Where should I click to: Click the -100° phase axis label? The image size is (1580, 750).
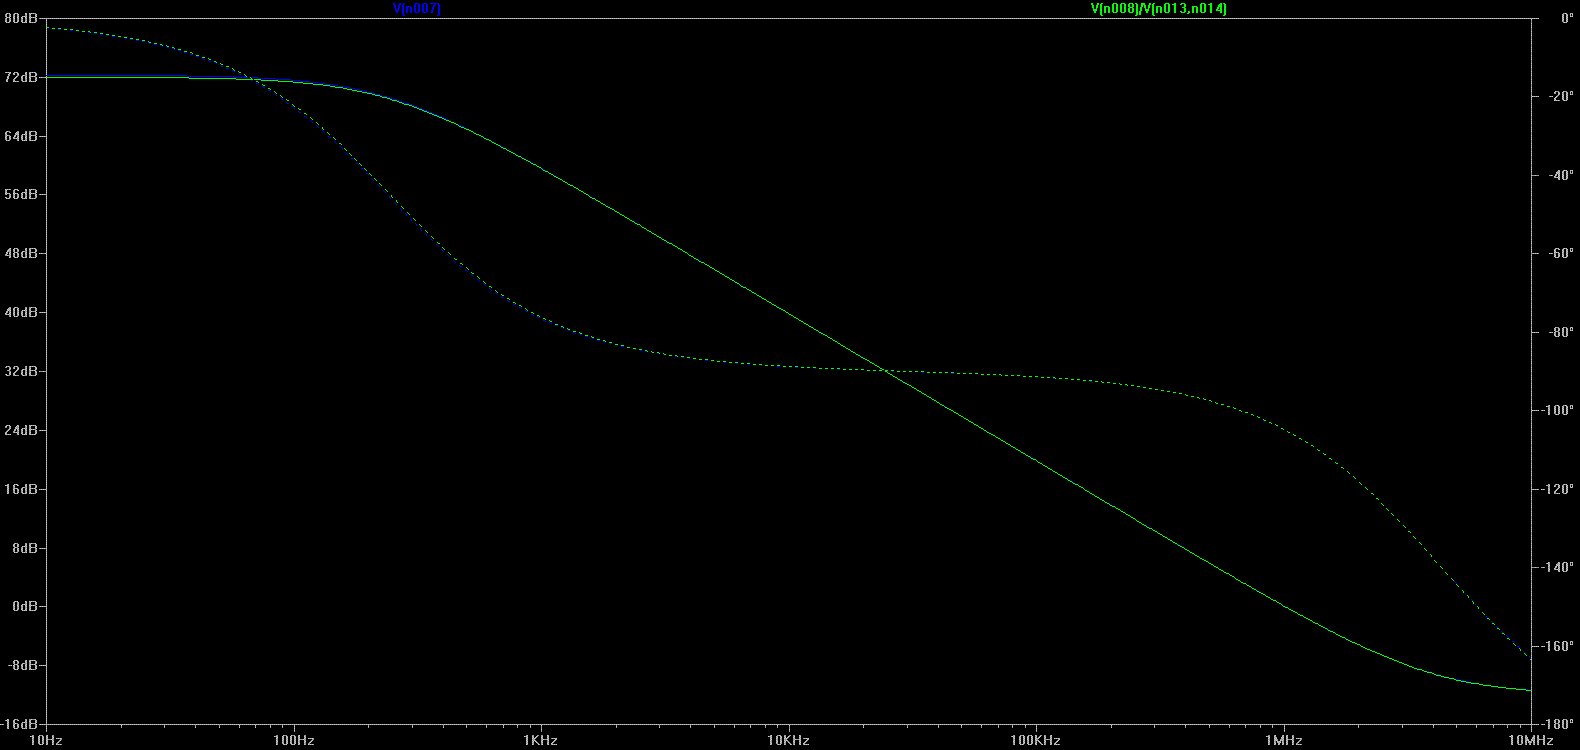pos(1557,410)
